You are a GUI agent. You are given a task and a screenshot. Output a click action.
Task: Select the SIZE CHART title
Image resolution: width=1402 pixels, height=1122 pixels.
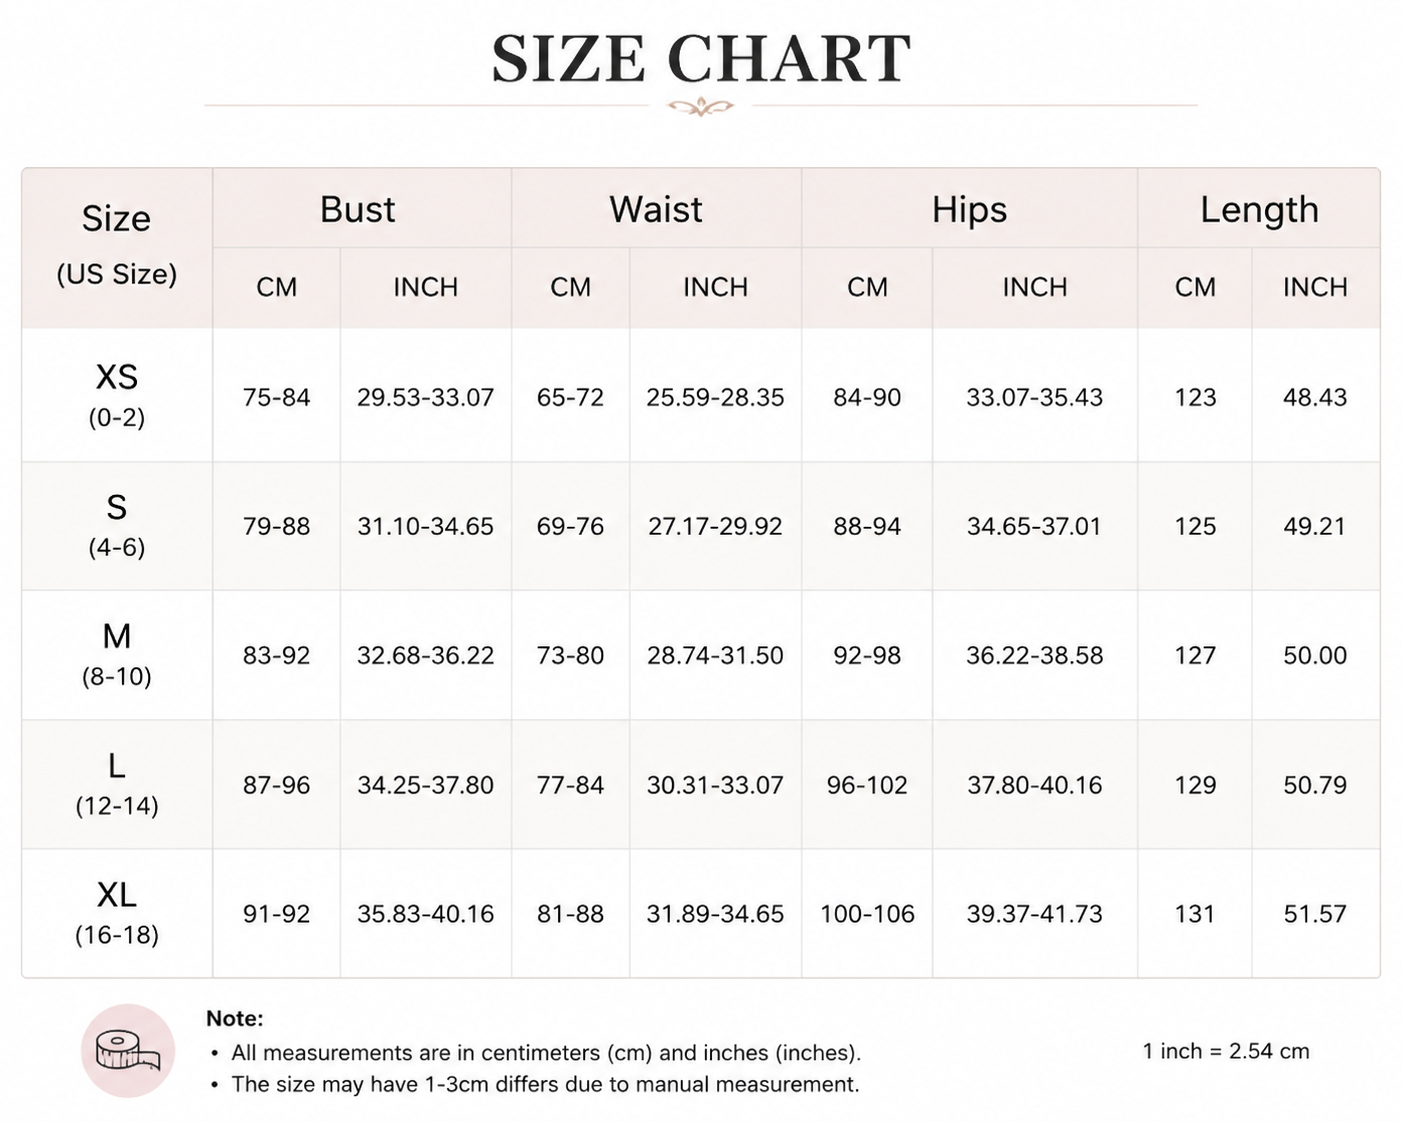coord(701,59)
